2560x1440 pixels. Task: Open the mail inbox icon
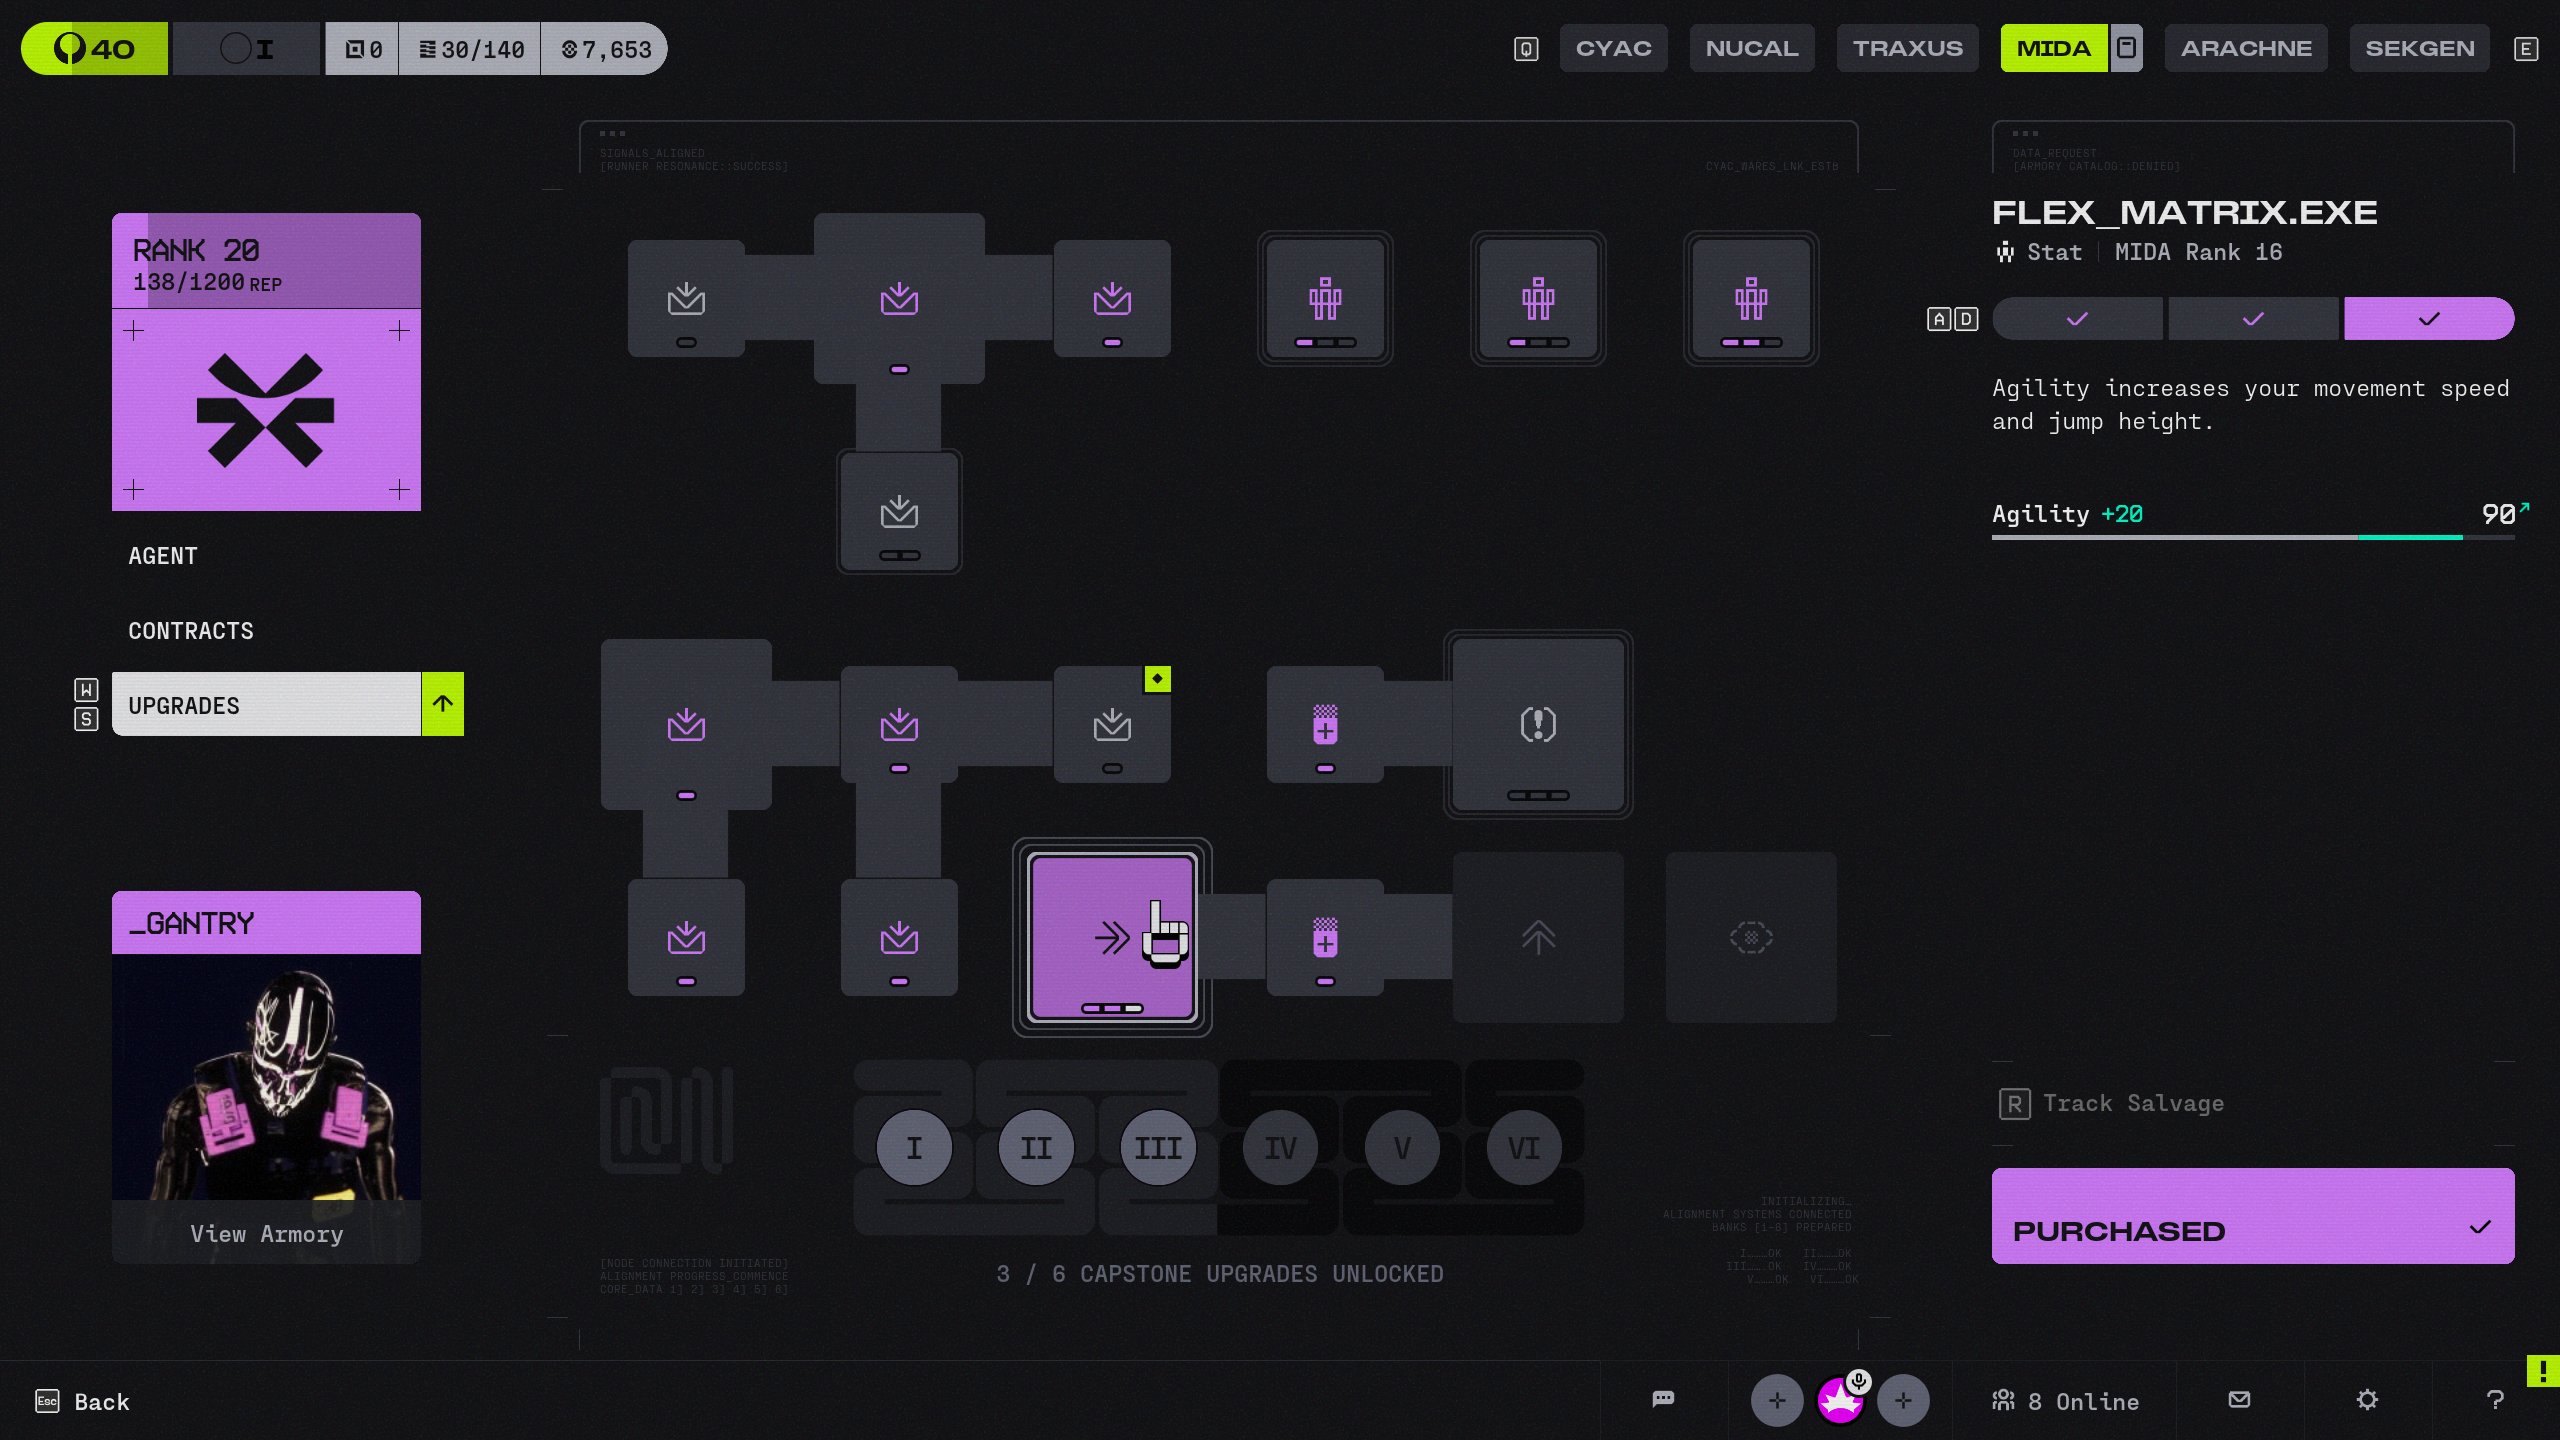tap(2239, 1400)
